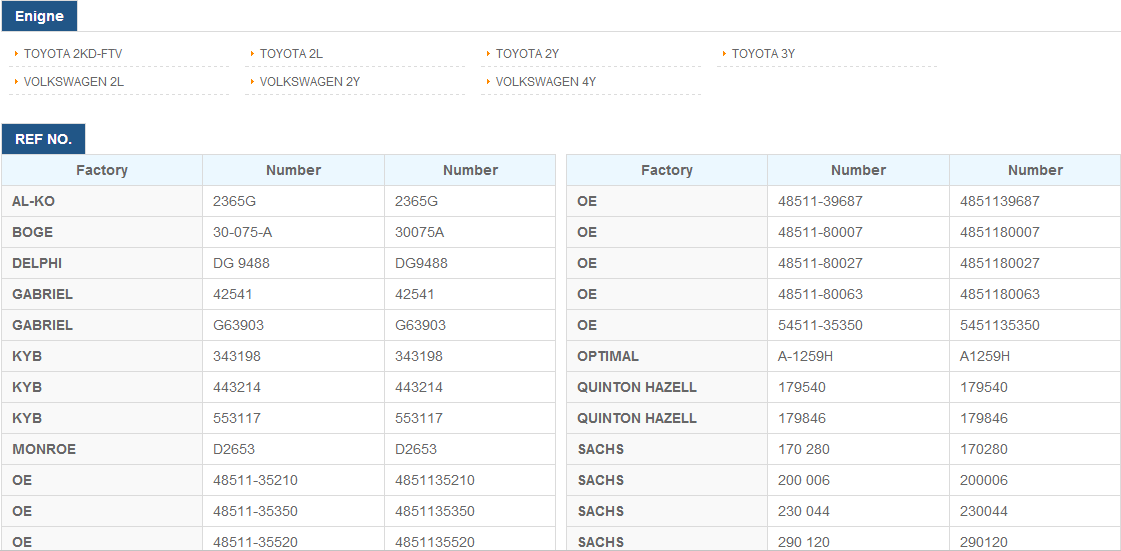
Task: Select QUINTON HAZELL cell in 179540 row
Action: tap(667, 387)
